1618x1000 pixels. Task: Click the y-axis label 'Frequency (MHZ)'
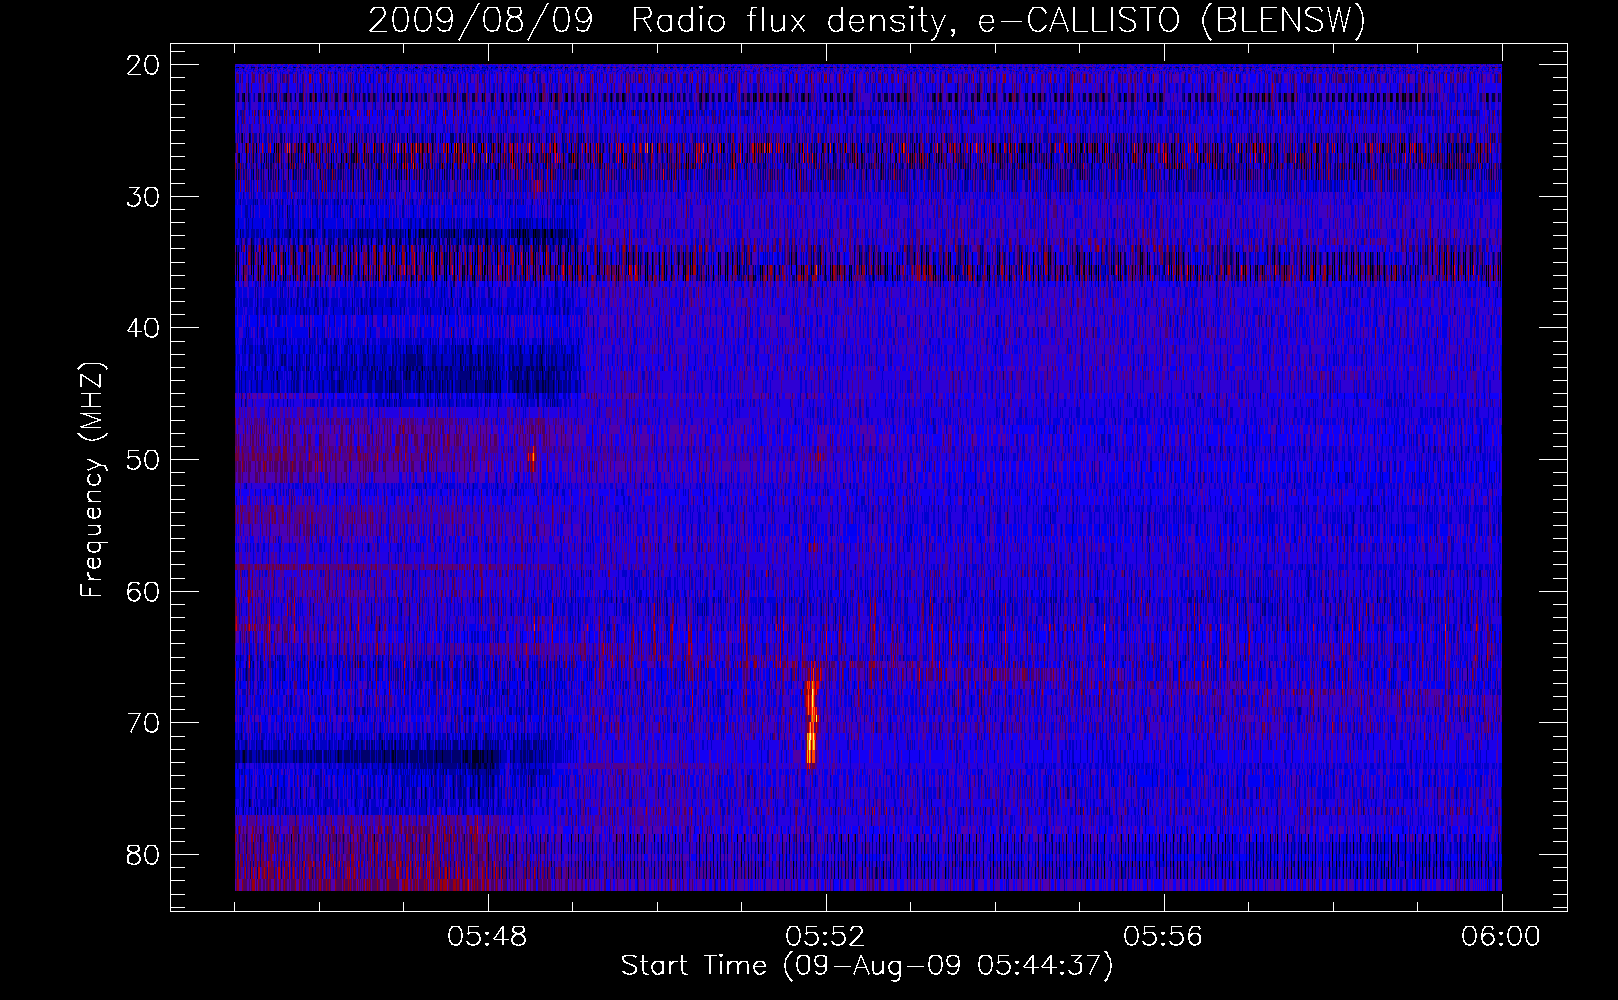coord(91,480)
